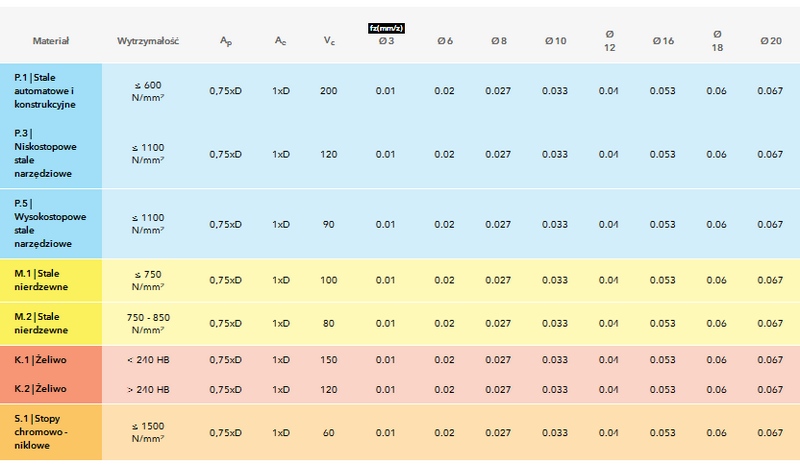Image resolution: width=800 pixels, height=464 pixels.
Task: Click the Materiał column header
Action: (x=50, y=41)
